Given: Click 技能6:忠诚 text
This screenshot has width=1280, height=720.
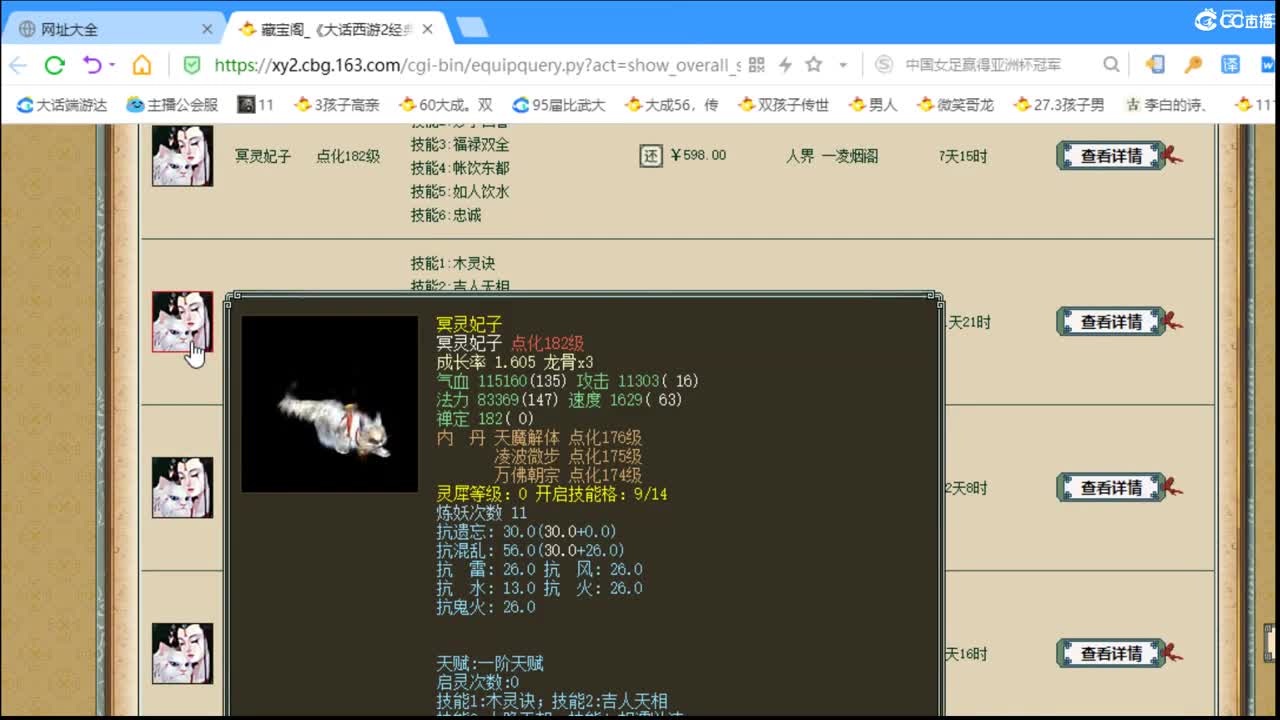Looking at the screenshot, I should point(446,215).
